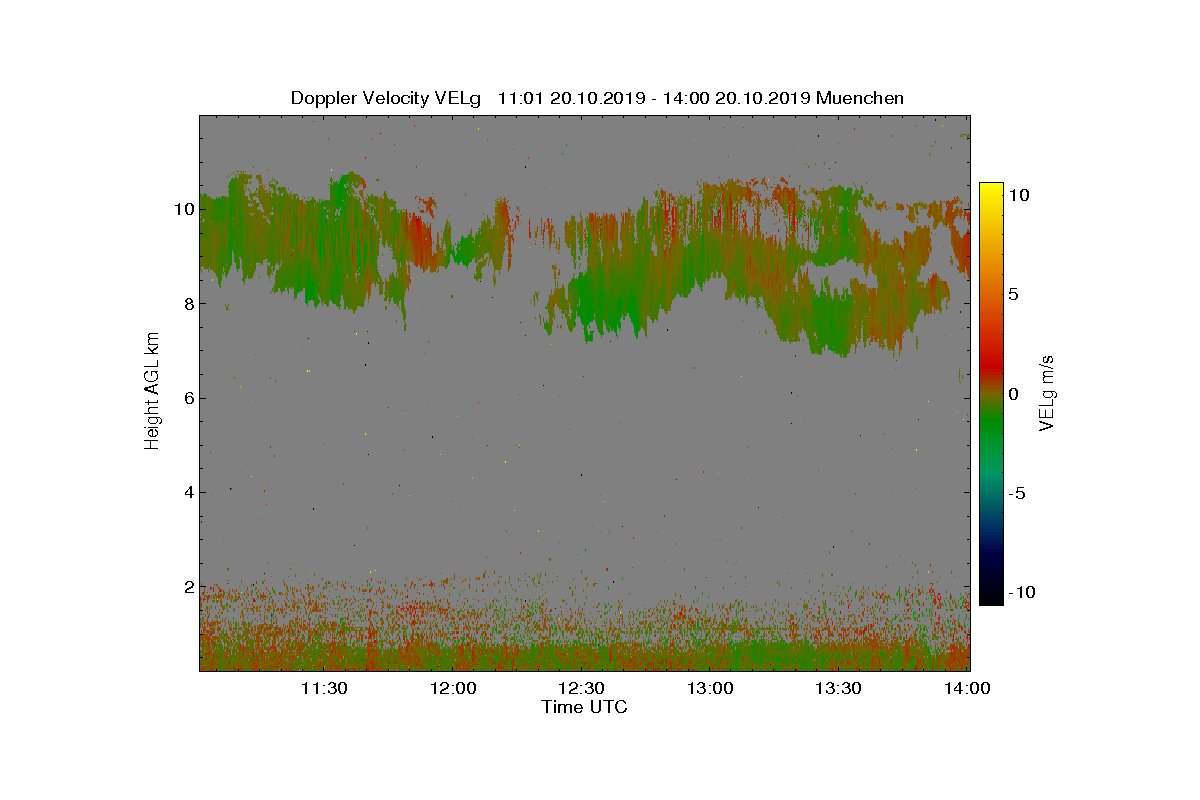
Task: Click the 'VELg m/s' colorbar label
Action: coord(1048,393)
